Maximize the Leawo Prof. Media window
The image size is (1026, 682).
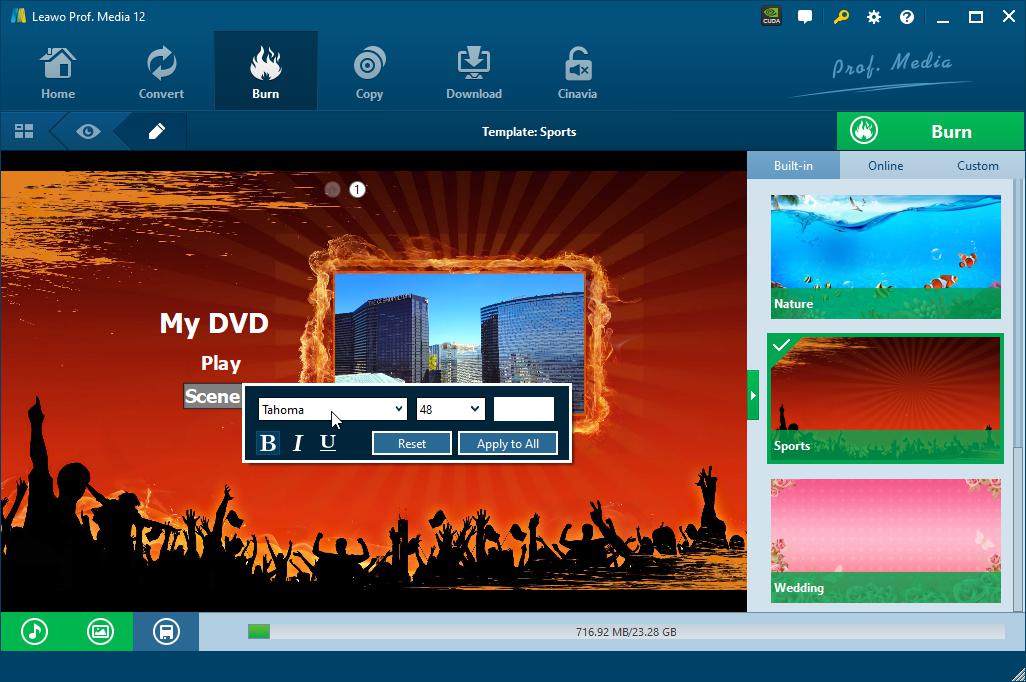coord(976,17)
